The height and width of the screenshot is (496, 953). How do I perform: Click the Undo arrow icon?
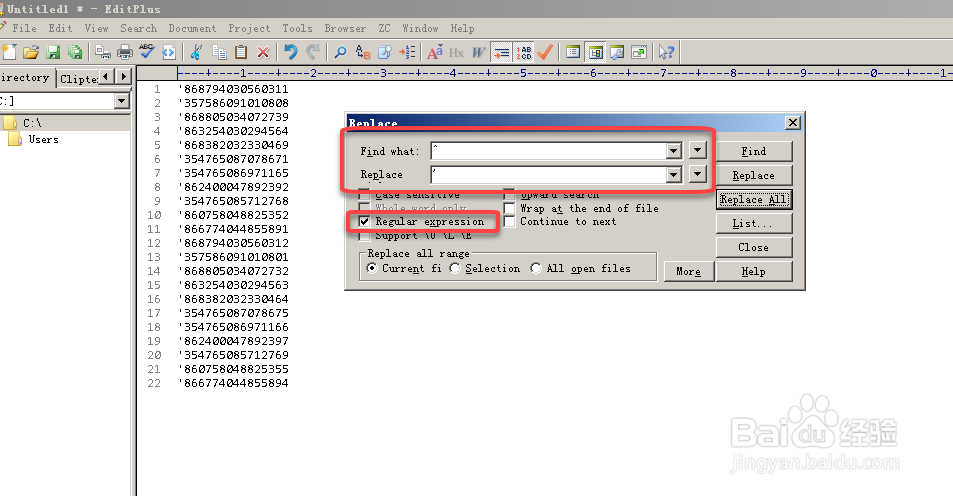(291, 52)
